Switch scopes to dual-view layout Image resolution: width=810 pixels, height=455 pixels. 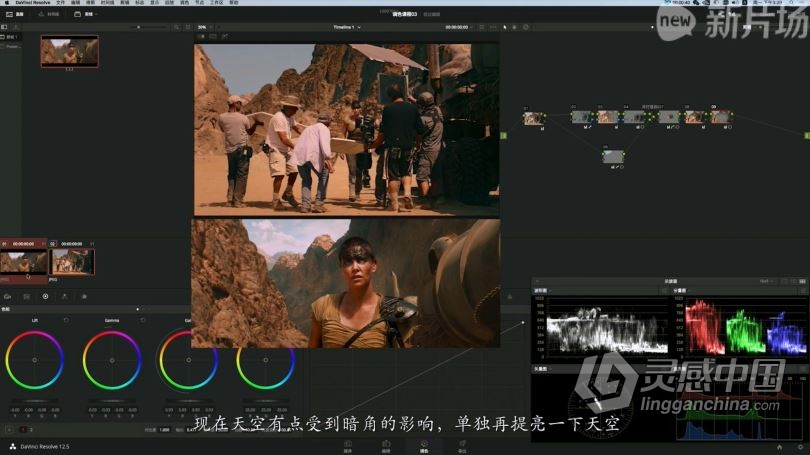click(793, 281)
